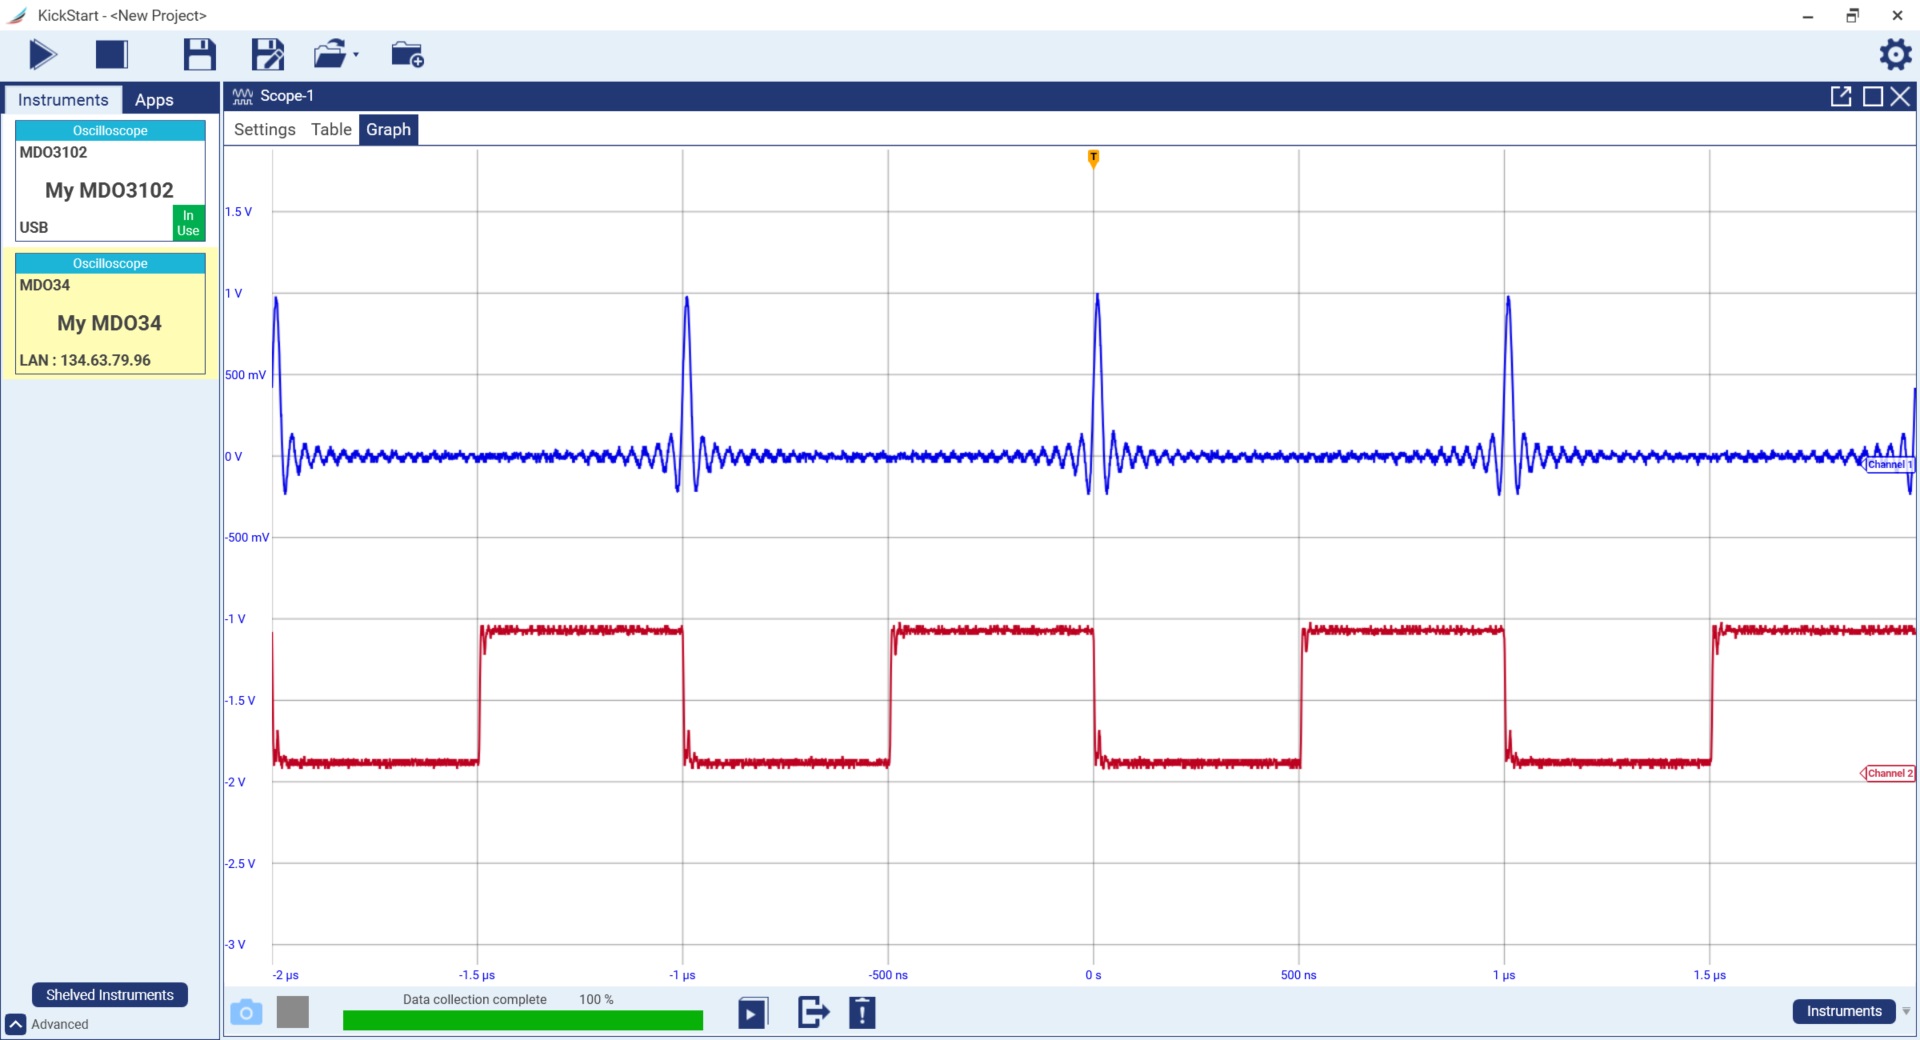The height and width of the screenshot is (1040, 1920).
Task: Click the In Use indicator on MDO3102
Action: 188,223
